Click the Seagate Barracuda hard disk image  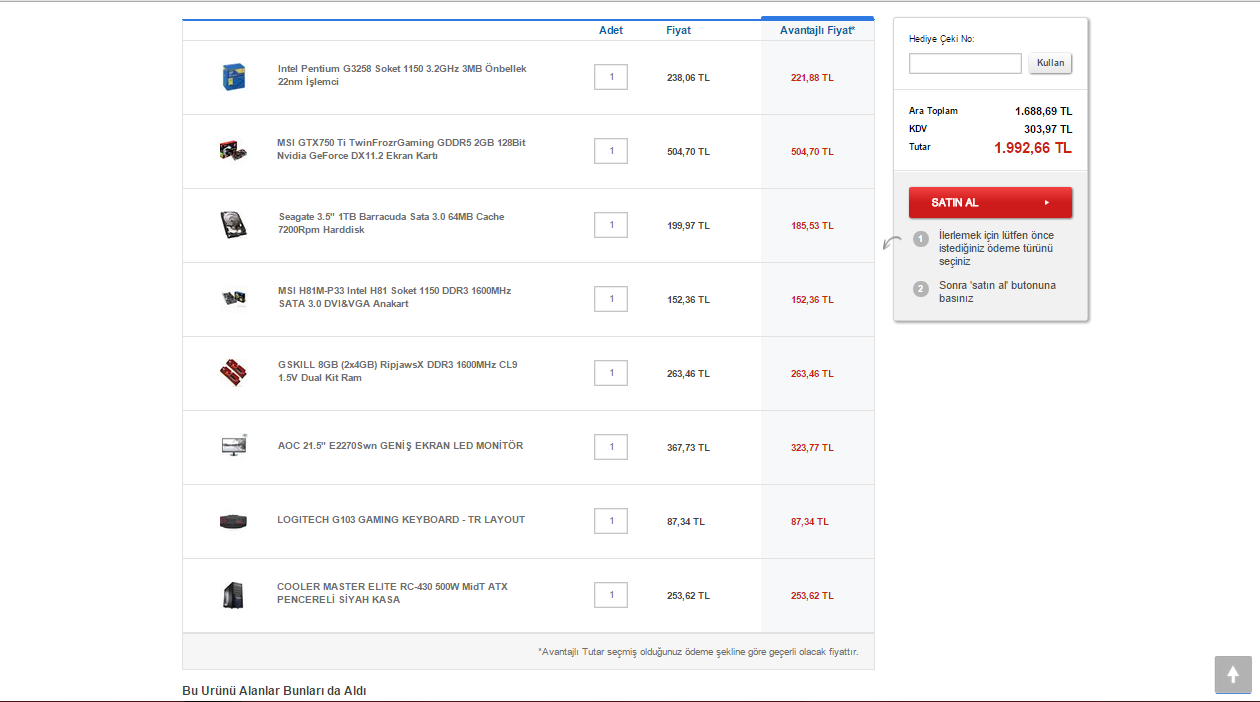click(x=233, y=224)
